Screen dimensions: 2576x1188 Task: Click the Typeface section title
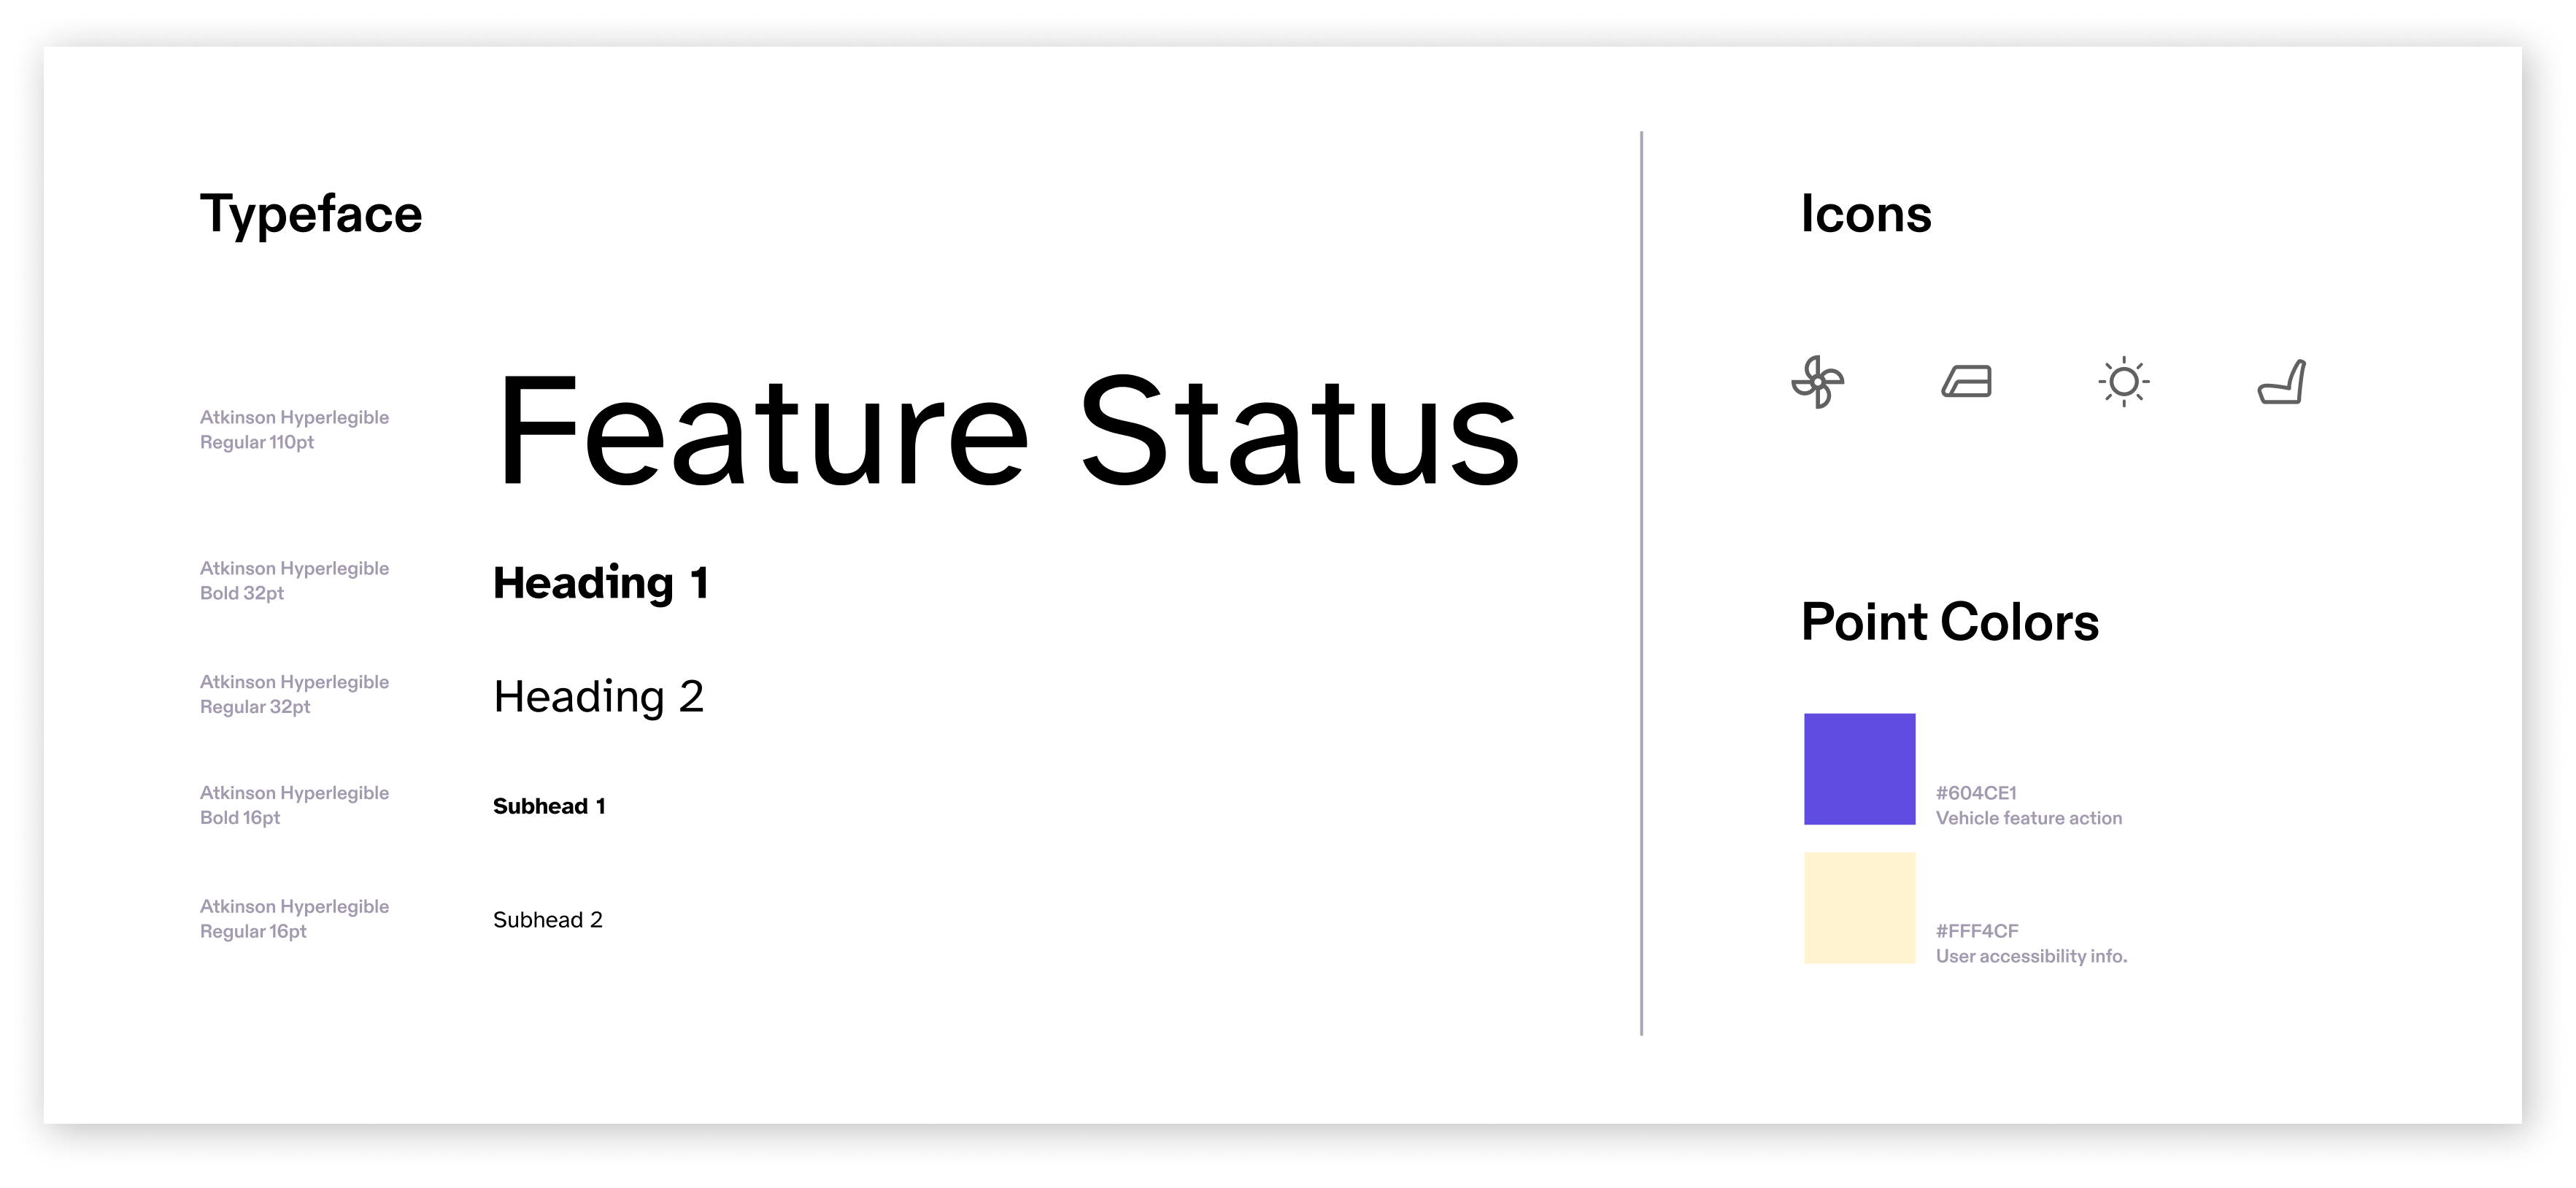click(x=311, y=214)
